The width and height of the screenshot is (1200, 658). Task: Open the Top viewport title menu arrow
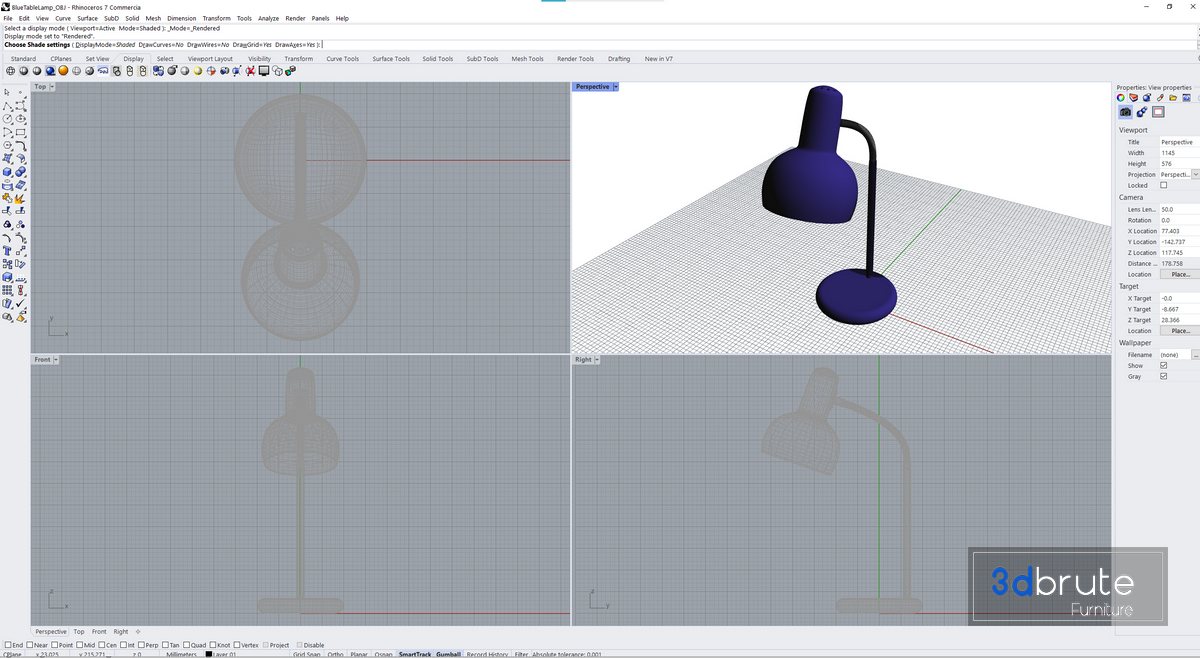point(52,87)
